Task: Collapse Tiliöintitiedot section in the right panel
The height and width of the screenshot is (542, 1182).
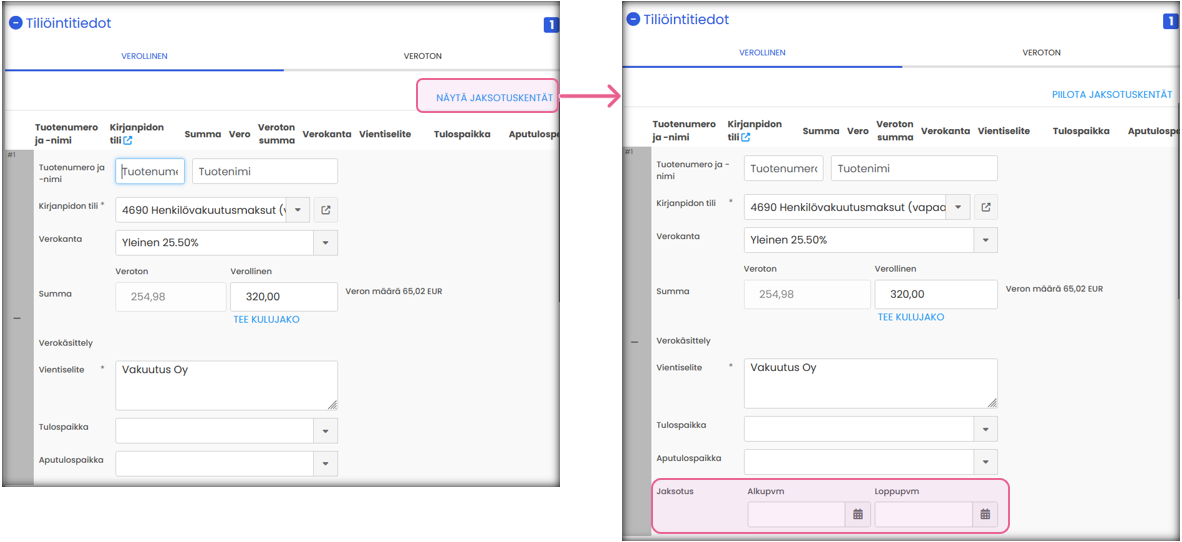Action: click(632, 19)
